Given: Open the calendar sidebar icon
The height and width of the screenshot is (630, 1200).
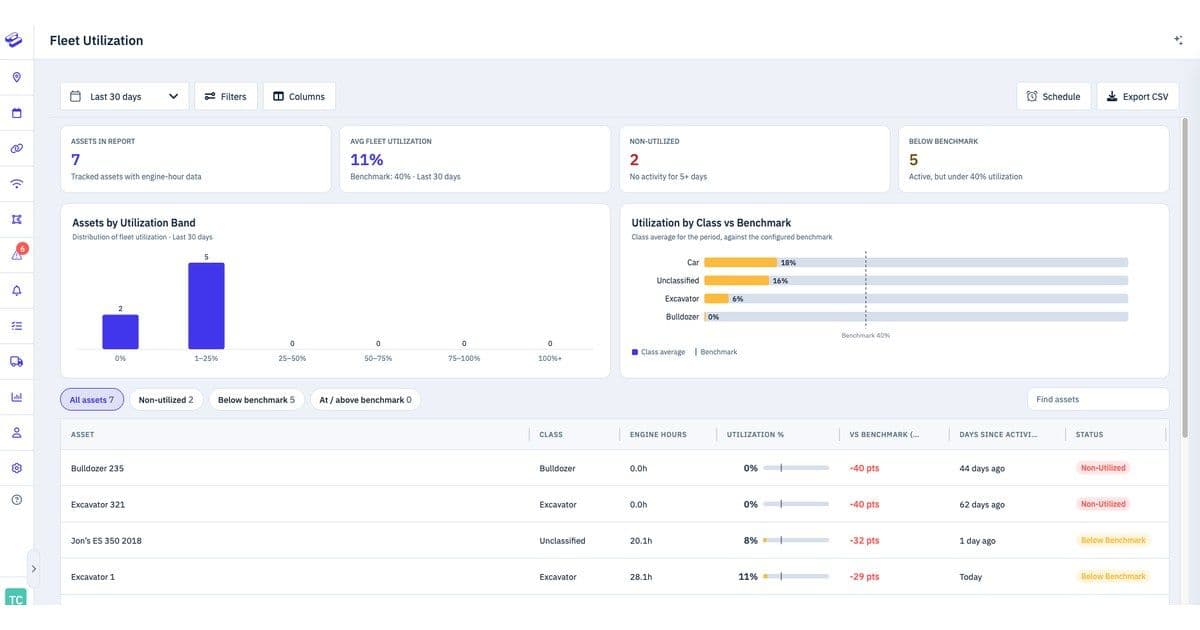Looking at the screenshot, I should (16, 113).
